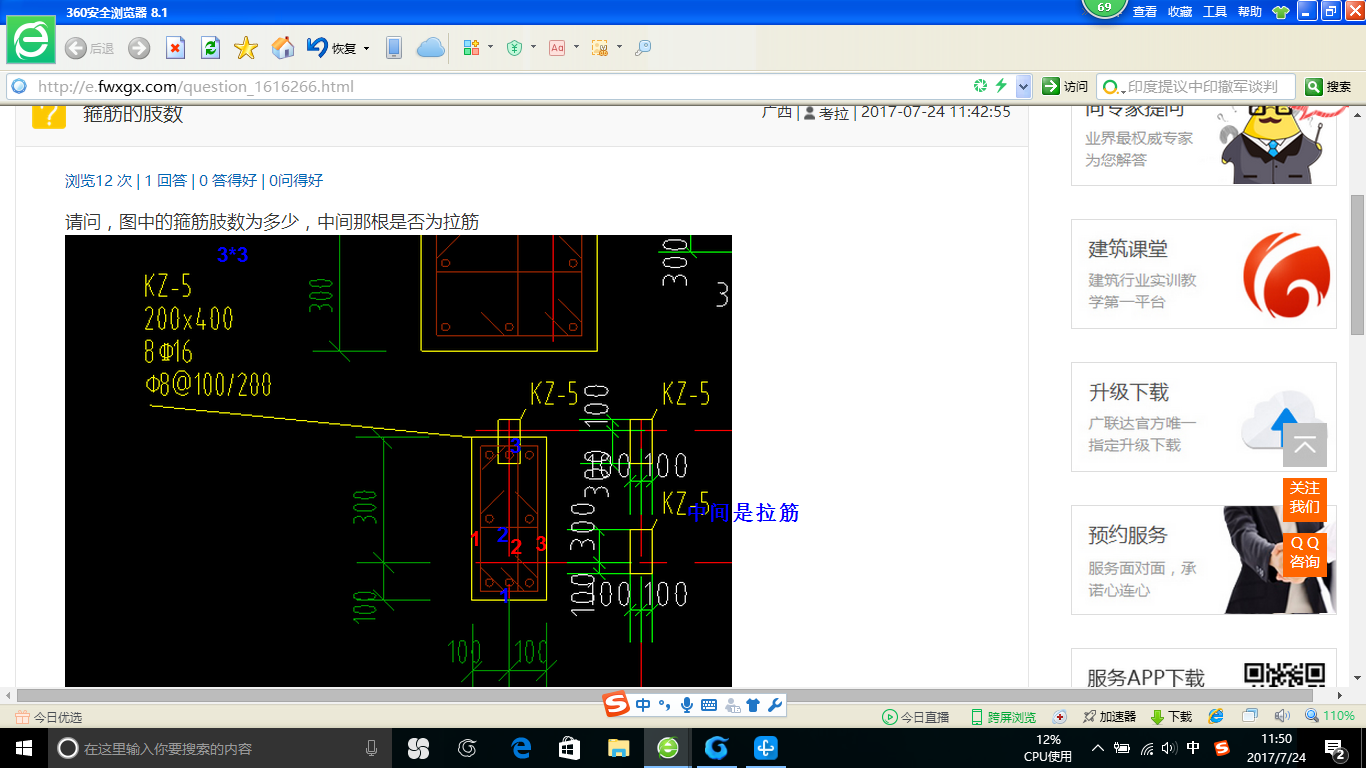Expand the address bar history dropdown
This screenshot has height=768, width=1366.
(1023, 86)
